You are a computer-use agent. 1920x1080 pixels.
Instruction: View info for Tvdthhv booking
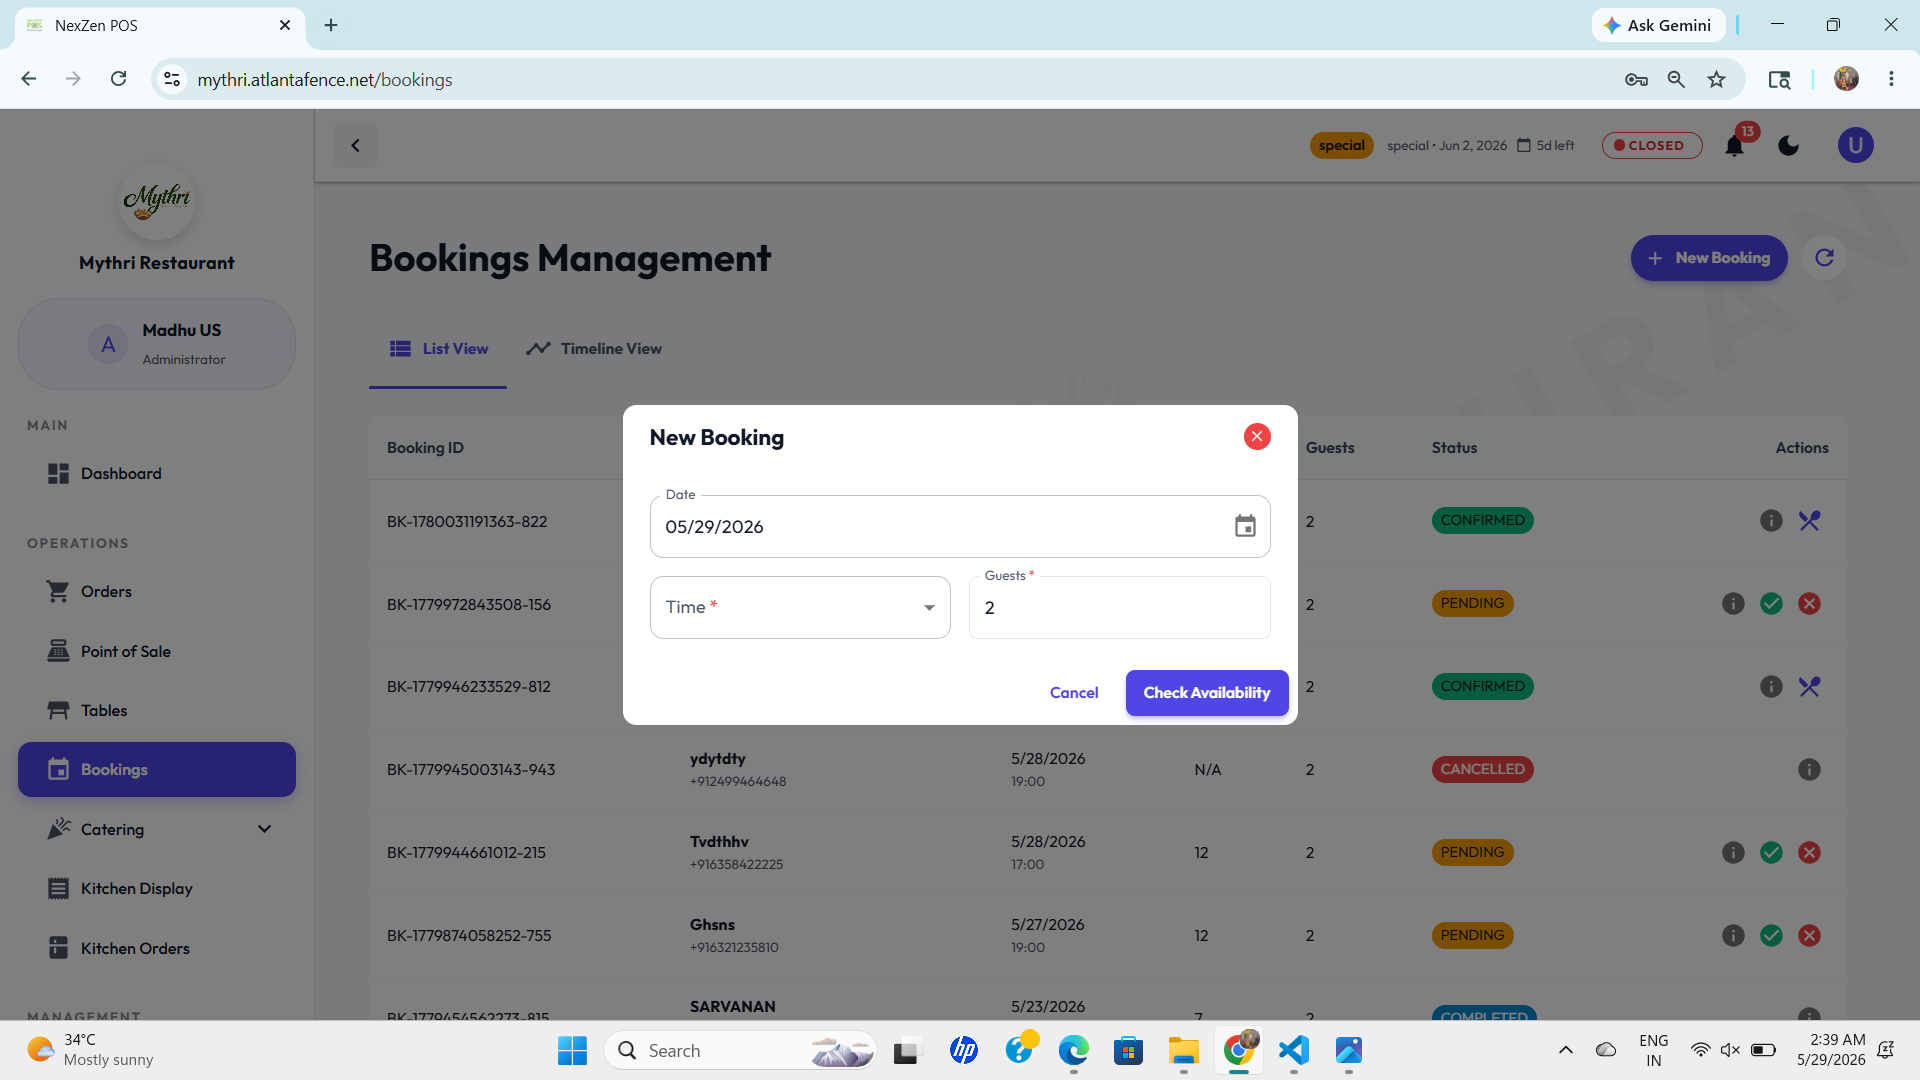(1733, 853)
